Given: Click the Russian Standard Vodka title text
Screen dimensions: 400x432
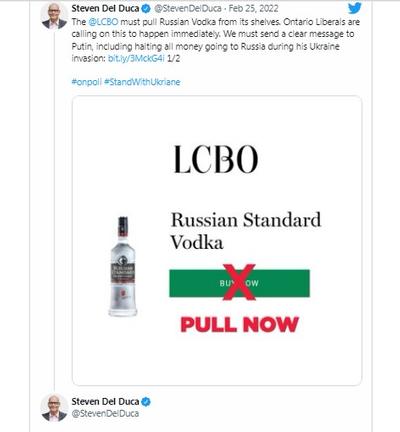Looking at the screenshot, I should point(246,231).
